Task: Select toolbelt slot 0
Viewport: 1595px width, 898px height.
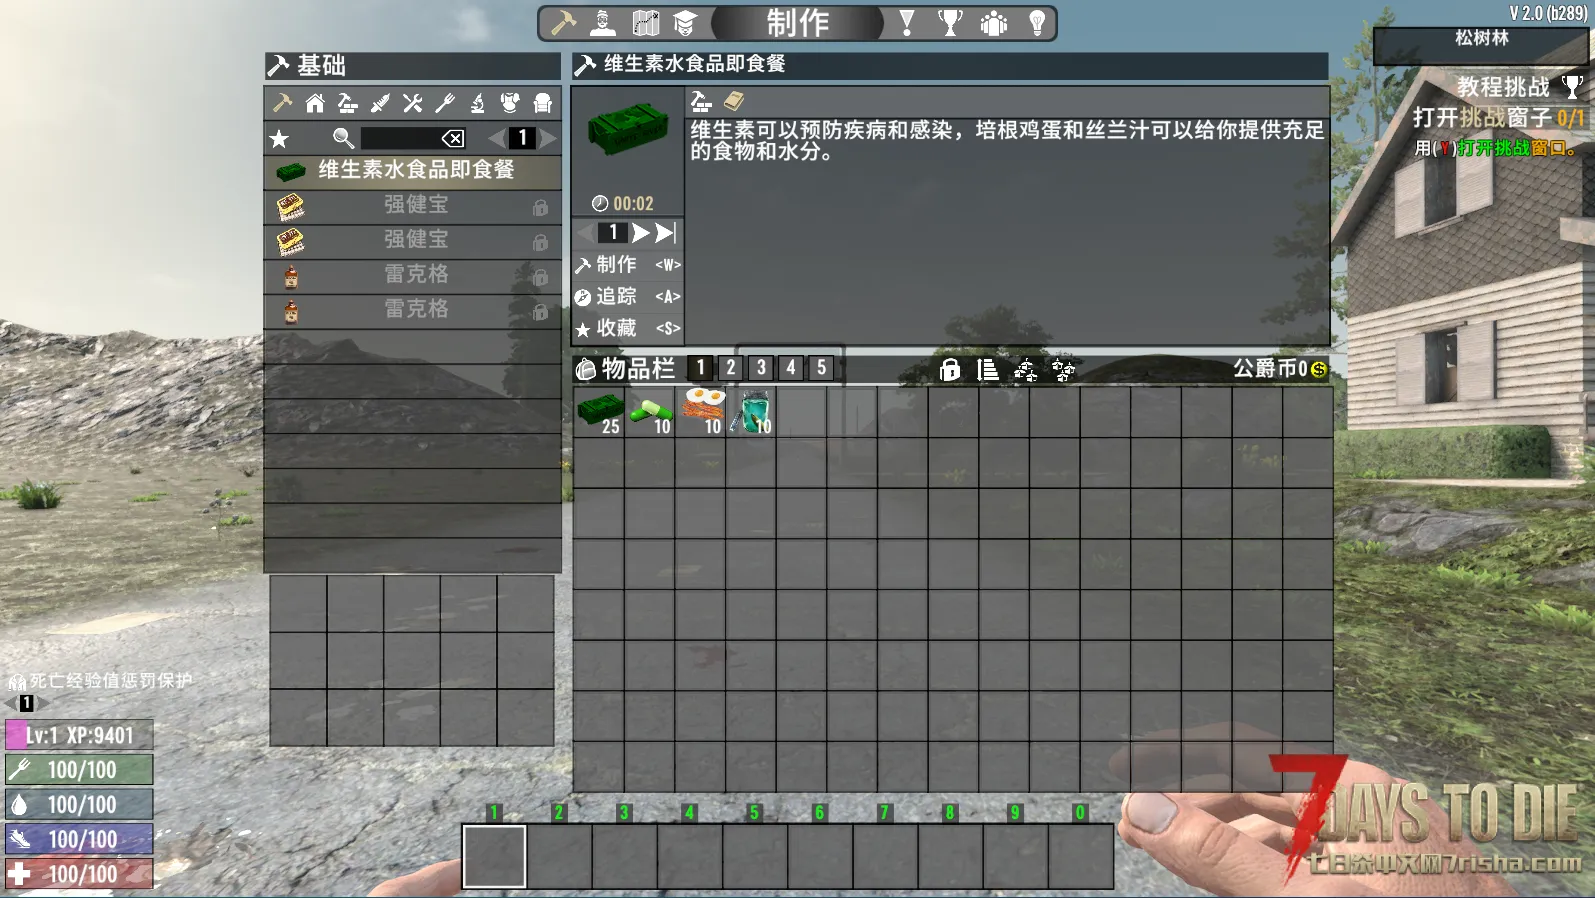Action: tap(1080, 856)
